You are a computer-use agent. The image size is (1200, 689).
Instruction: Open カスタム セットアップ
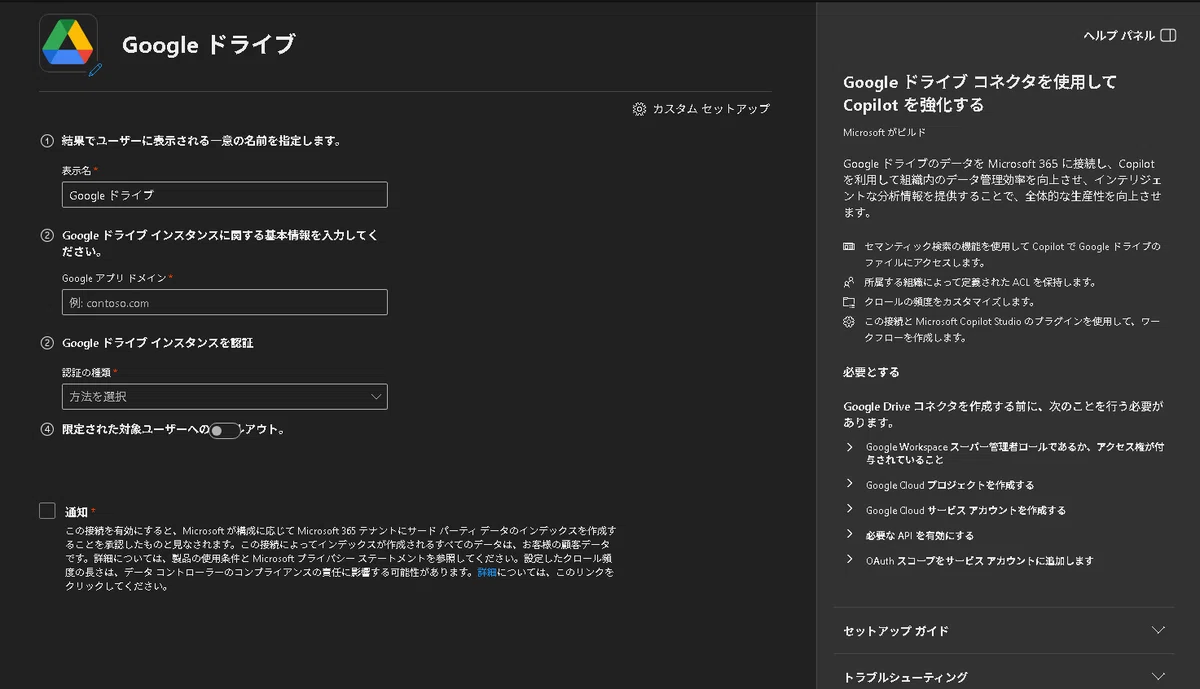701,108
